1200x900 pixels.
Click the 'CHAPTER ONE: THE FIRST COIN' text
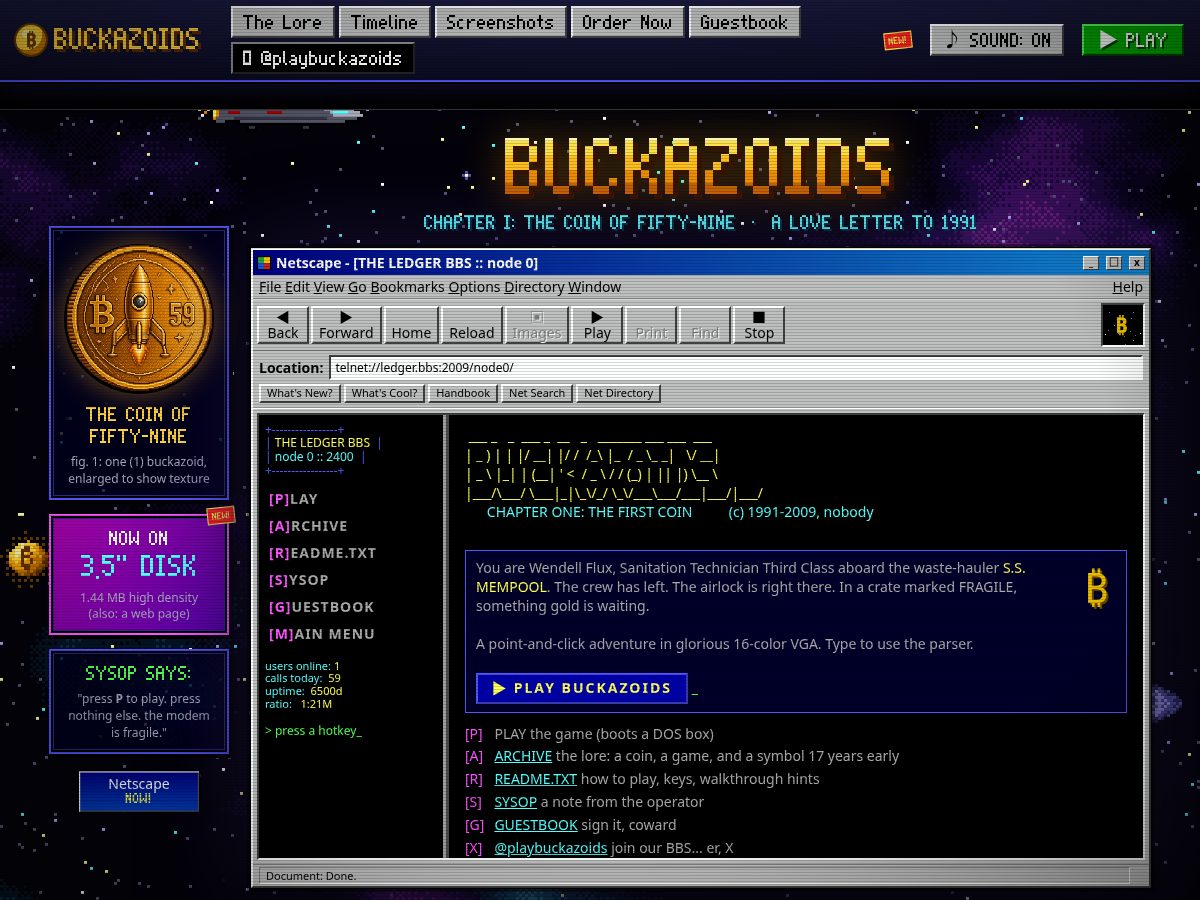589,512
